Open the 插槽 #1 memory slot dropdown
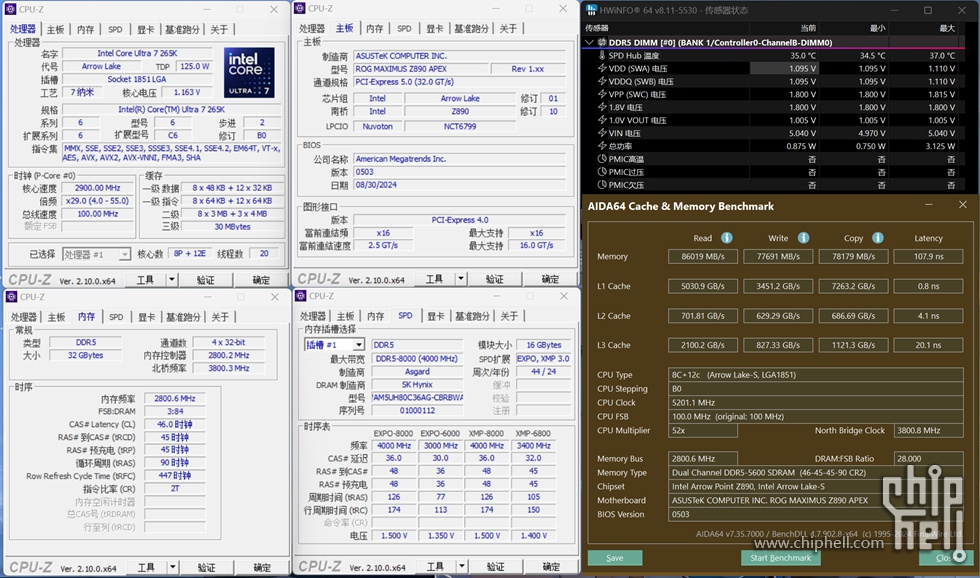980x578 pixels. [358, 345]
